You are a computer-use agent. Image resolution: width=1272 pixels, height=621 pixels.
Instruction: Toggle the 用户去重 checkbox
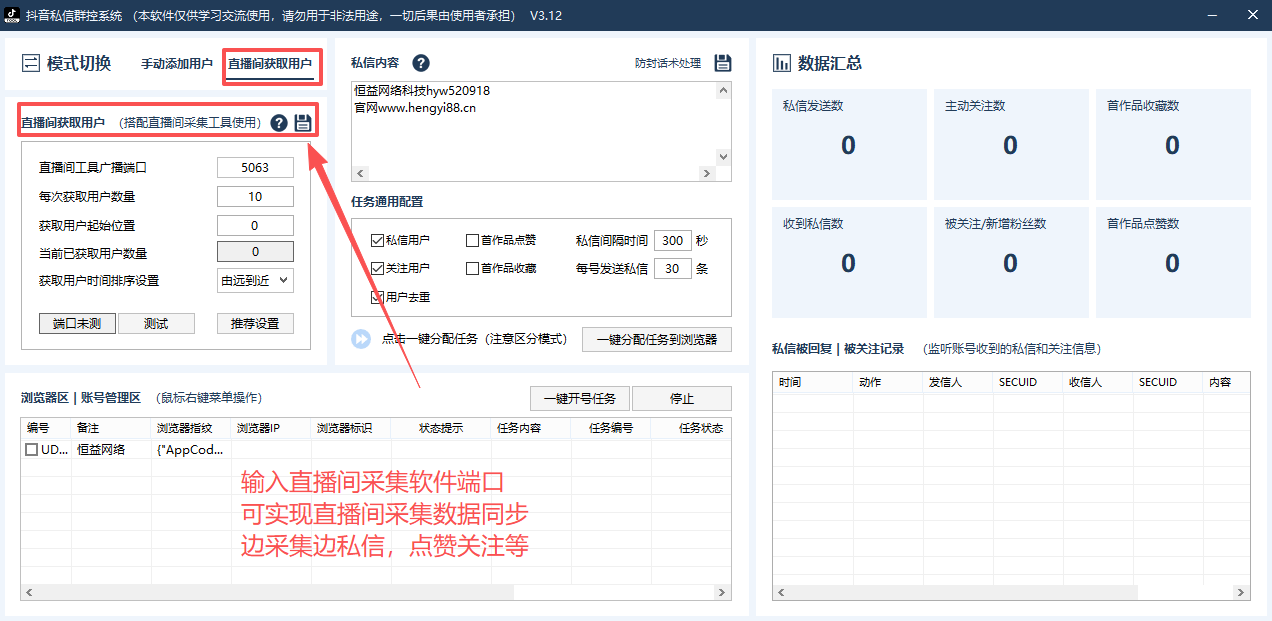coord(377,297)
